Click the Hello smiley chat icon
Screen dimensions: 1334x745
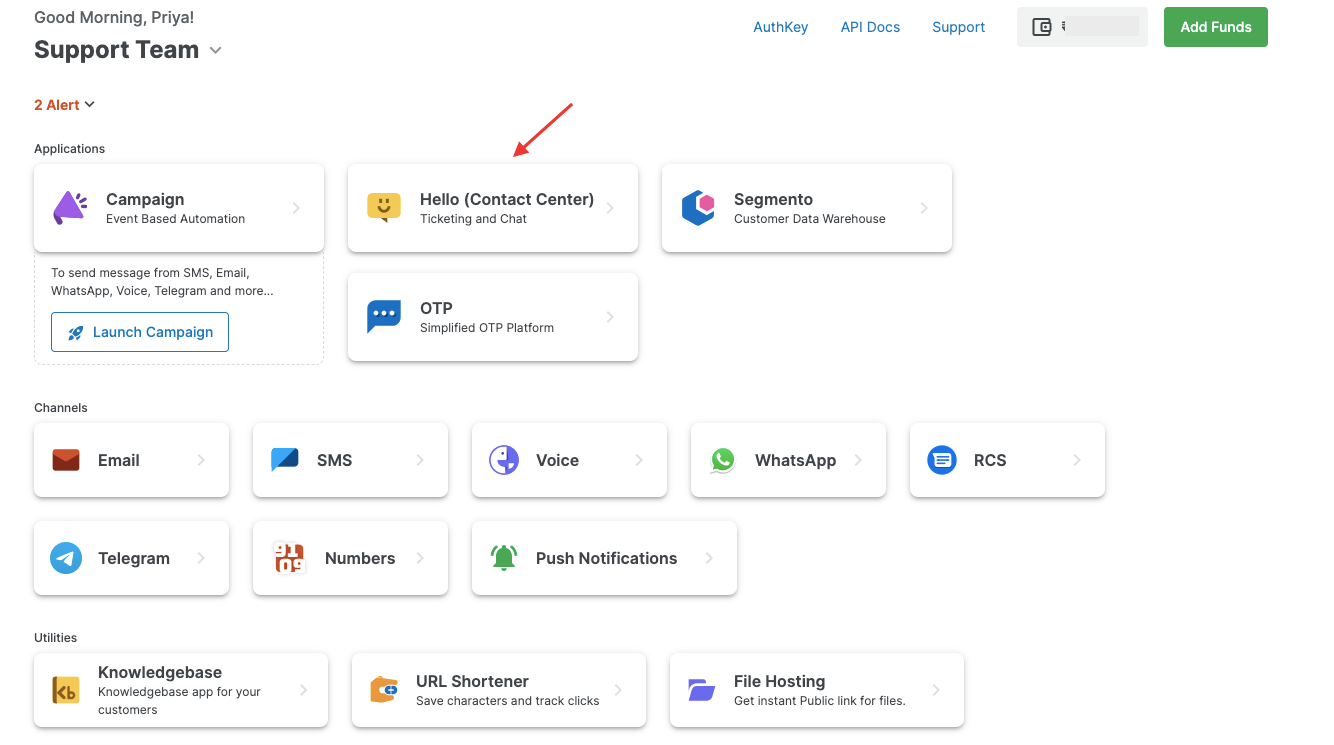point(384,208)
